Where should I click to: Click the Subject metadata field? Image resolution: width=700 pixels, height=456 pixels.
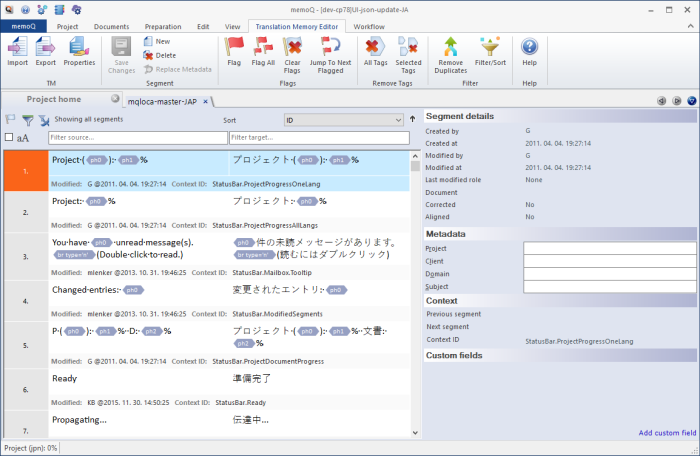point(610,287)
